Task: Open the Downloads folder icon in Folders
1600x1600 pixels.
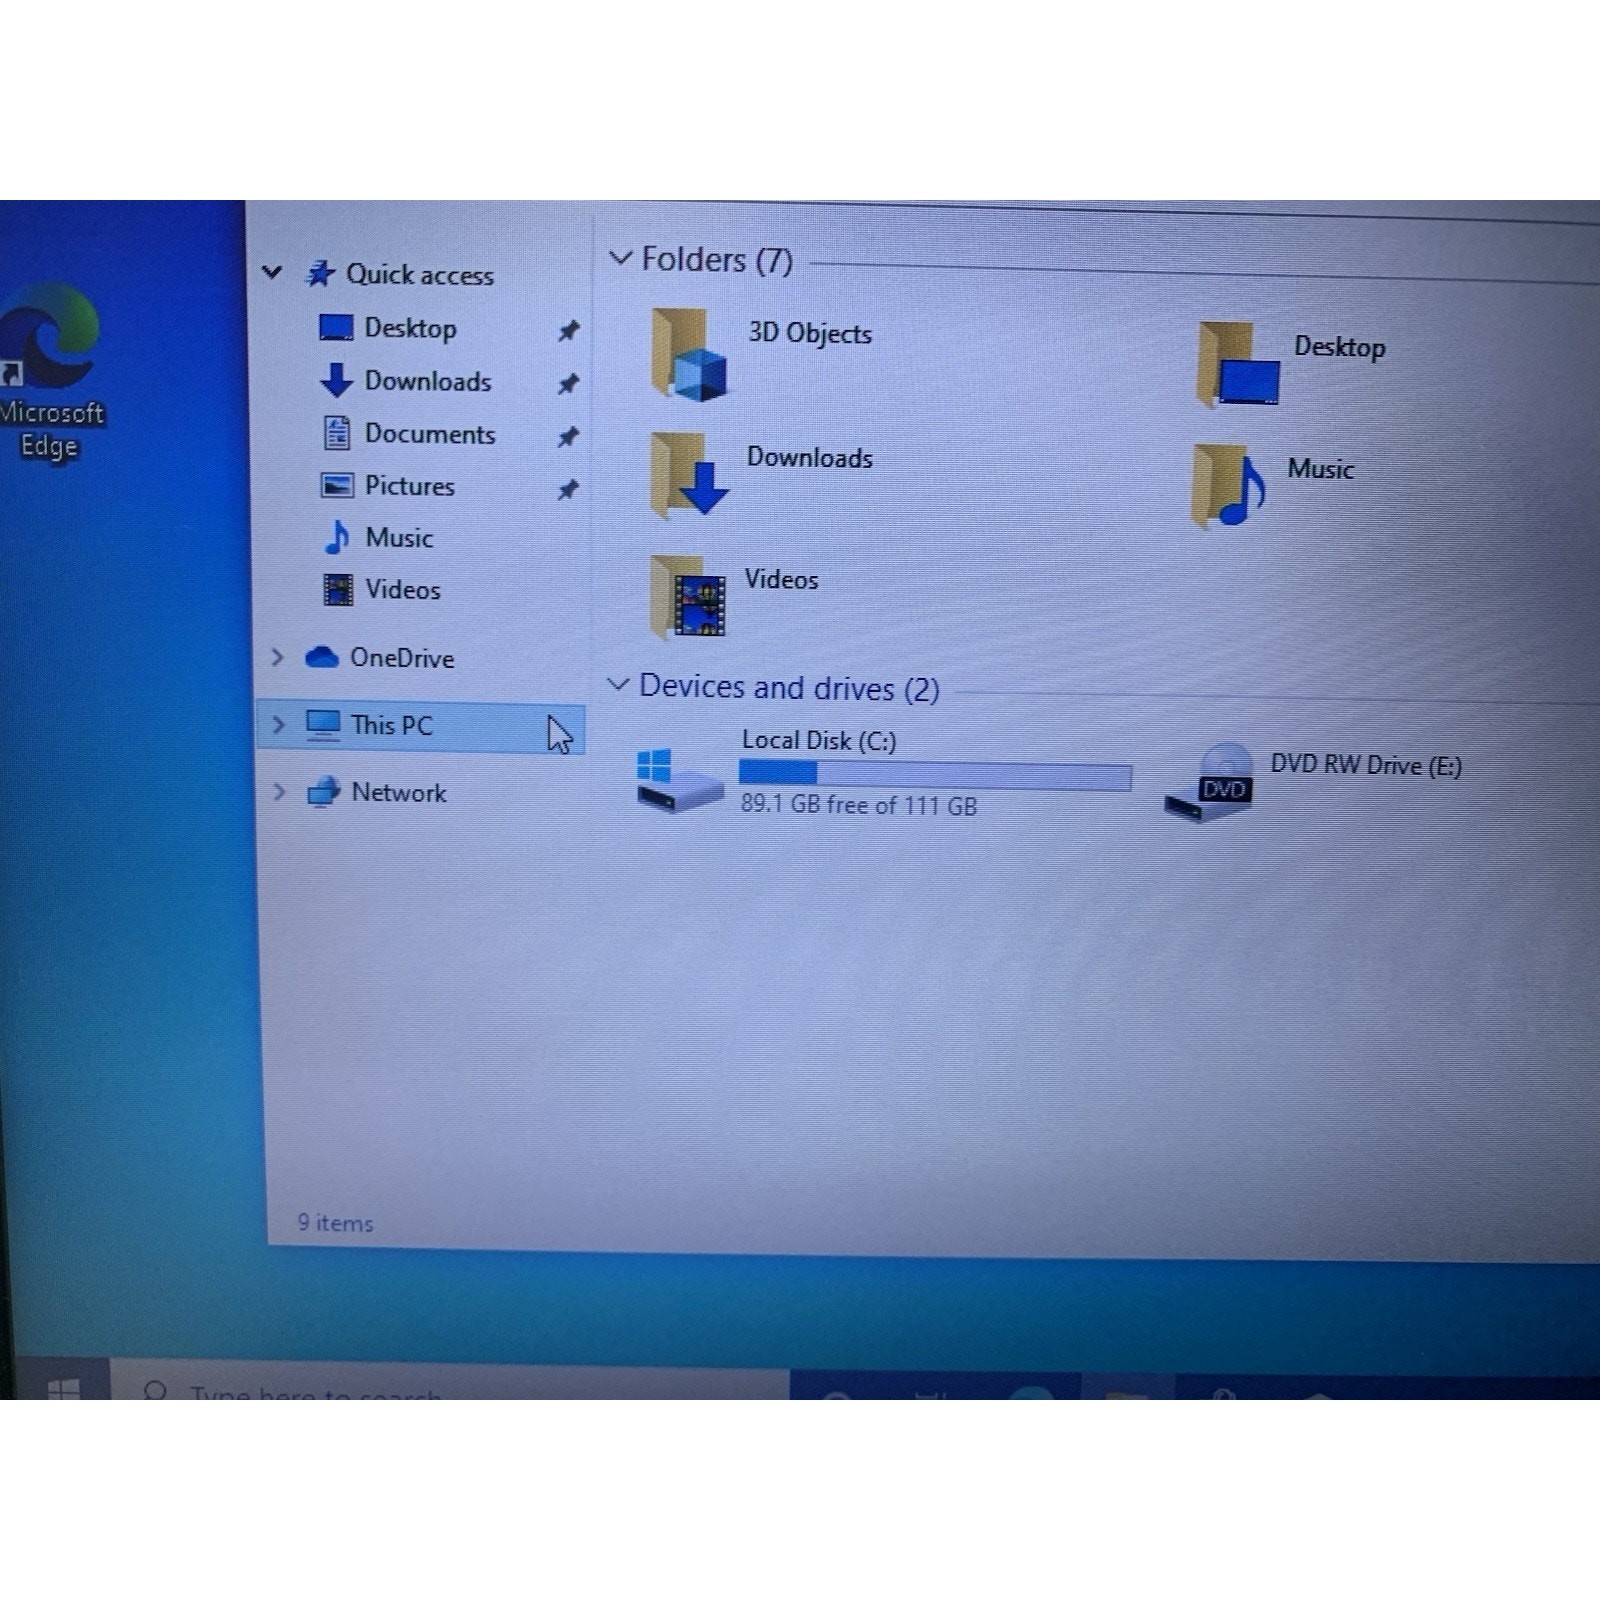Action: click(x=688, y=475)
